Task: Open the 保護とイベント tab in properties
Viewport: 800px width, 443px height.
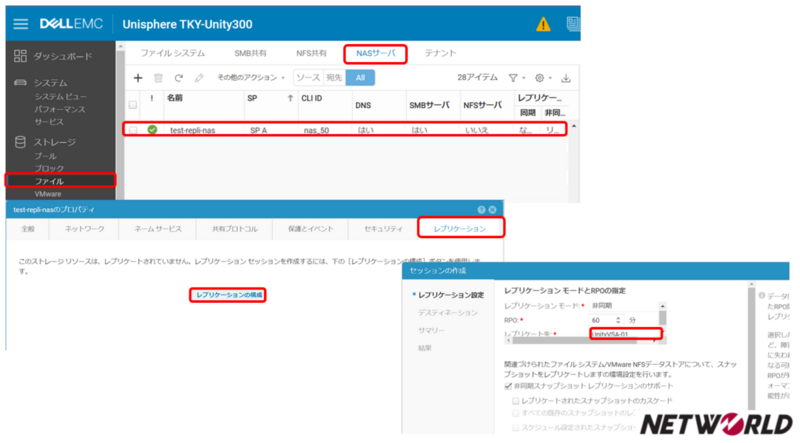Action: click(311, 229)
